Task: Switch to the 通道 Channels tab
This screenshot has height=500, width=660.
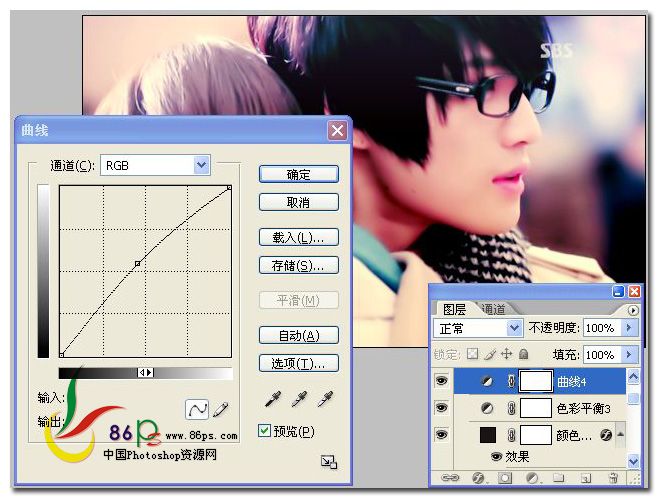Action: tap(493, 309)
